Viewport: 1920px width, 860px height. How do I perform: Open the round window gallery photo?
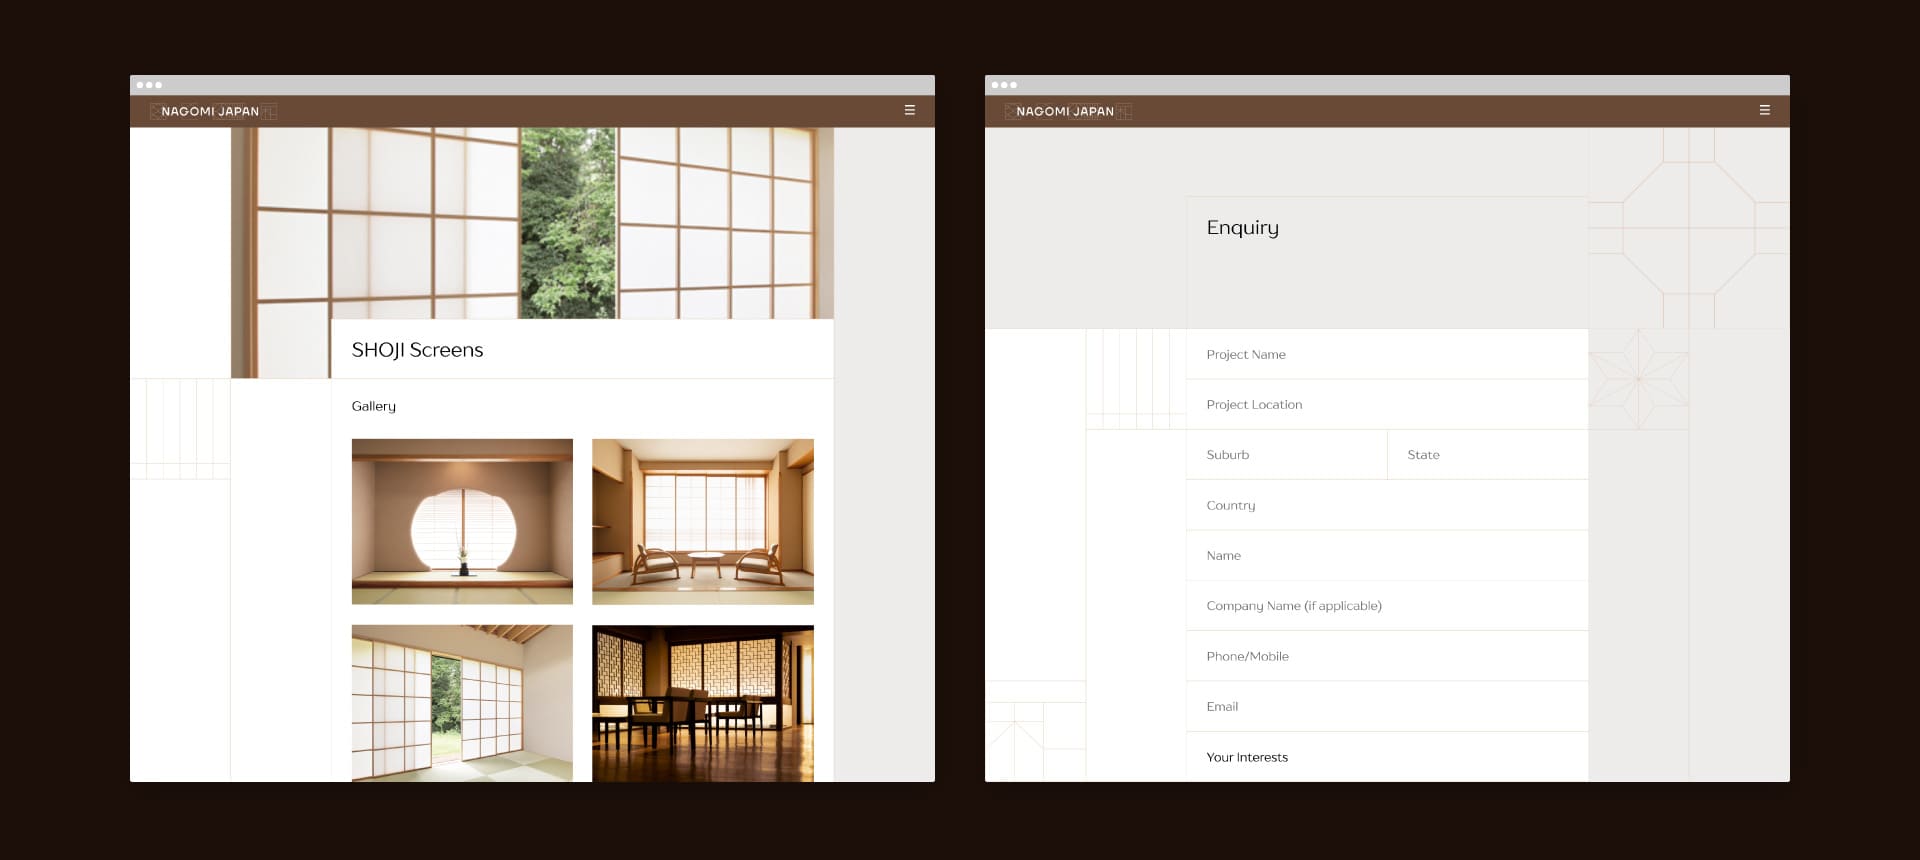462,521
